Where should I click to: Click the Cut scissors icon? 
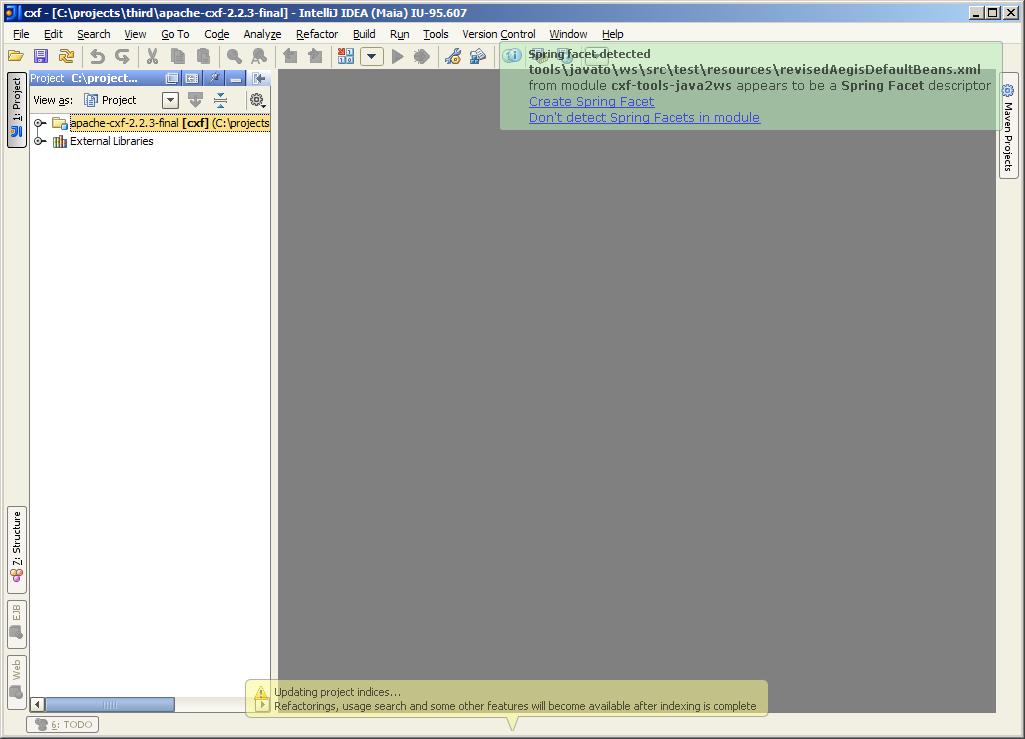152,56
